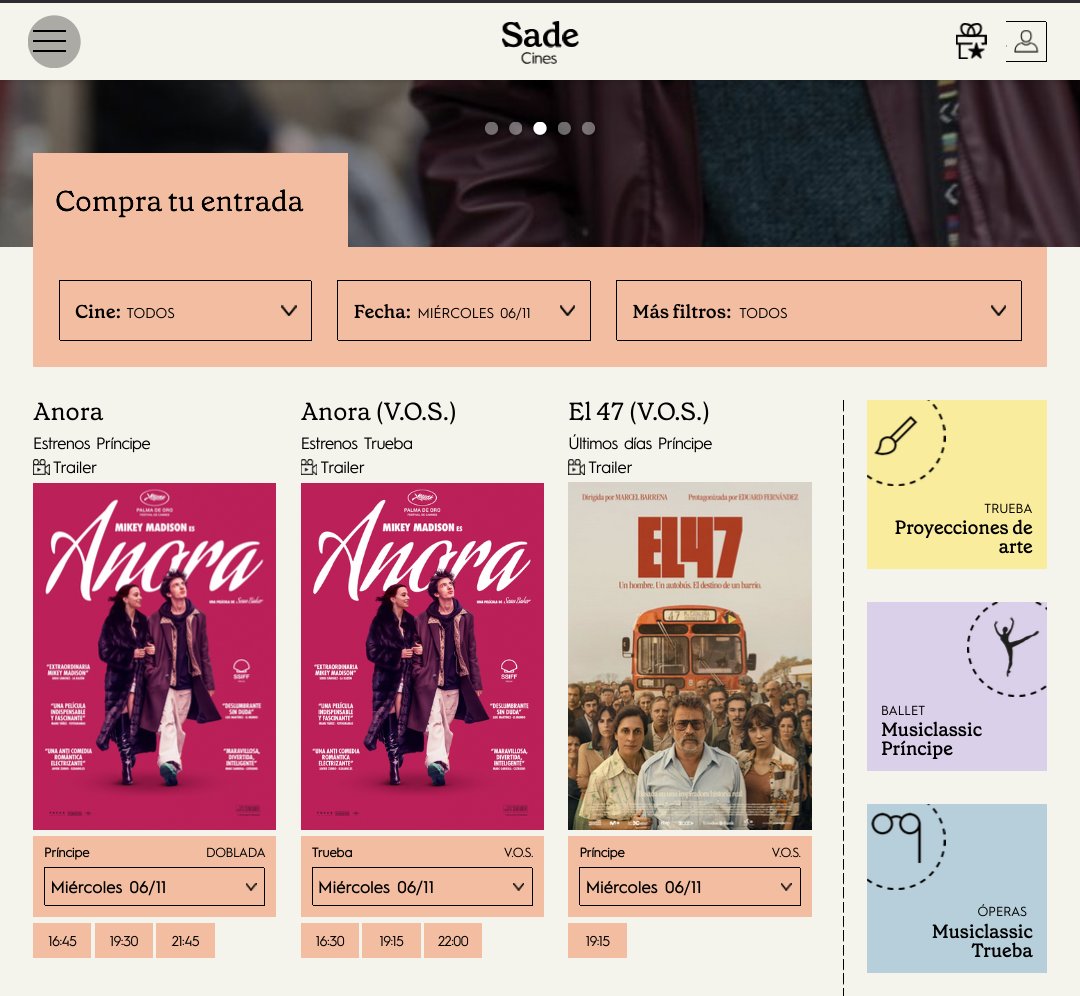1080x996 pixels.
Task: Open the Cine: TODOS dropdown
Action: click(x=185, y=311)
